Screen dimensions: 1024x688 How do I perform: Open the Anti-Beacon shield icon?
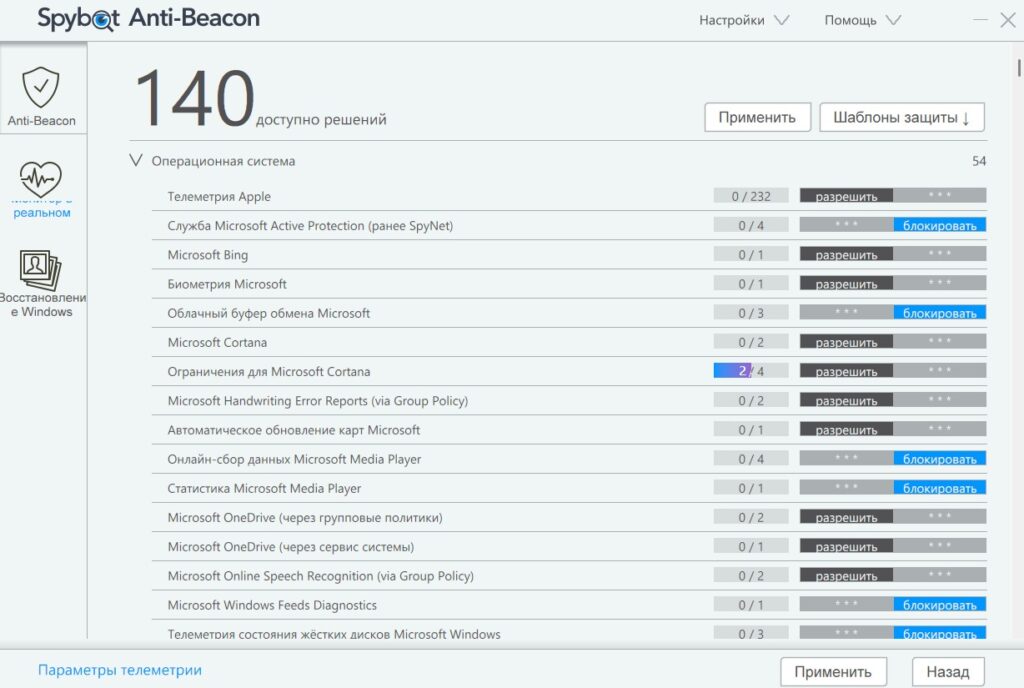click(x=40, y=87)
